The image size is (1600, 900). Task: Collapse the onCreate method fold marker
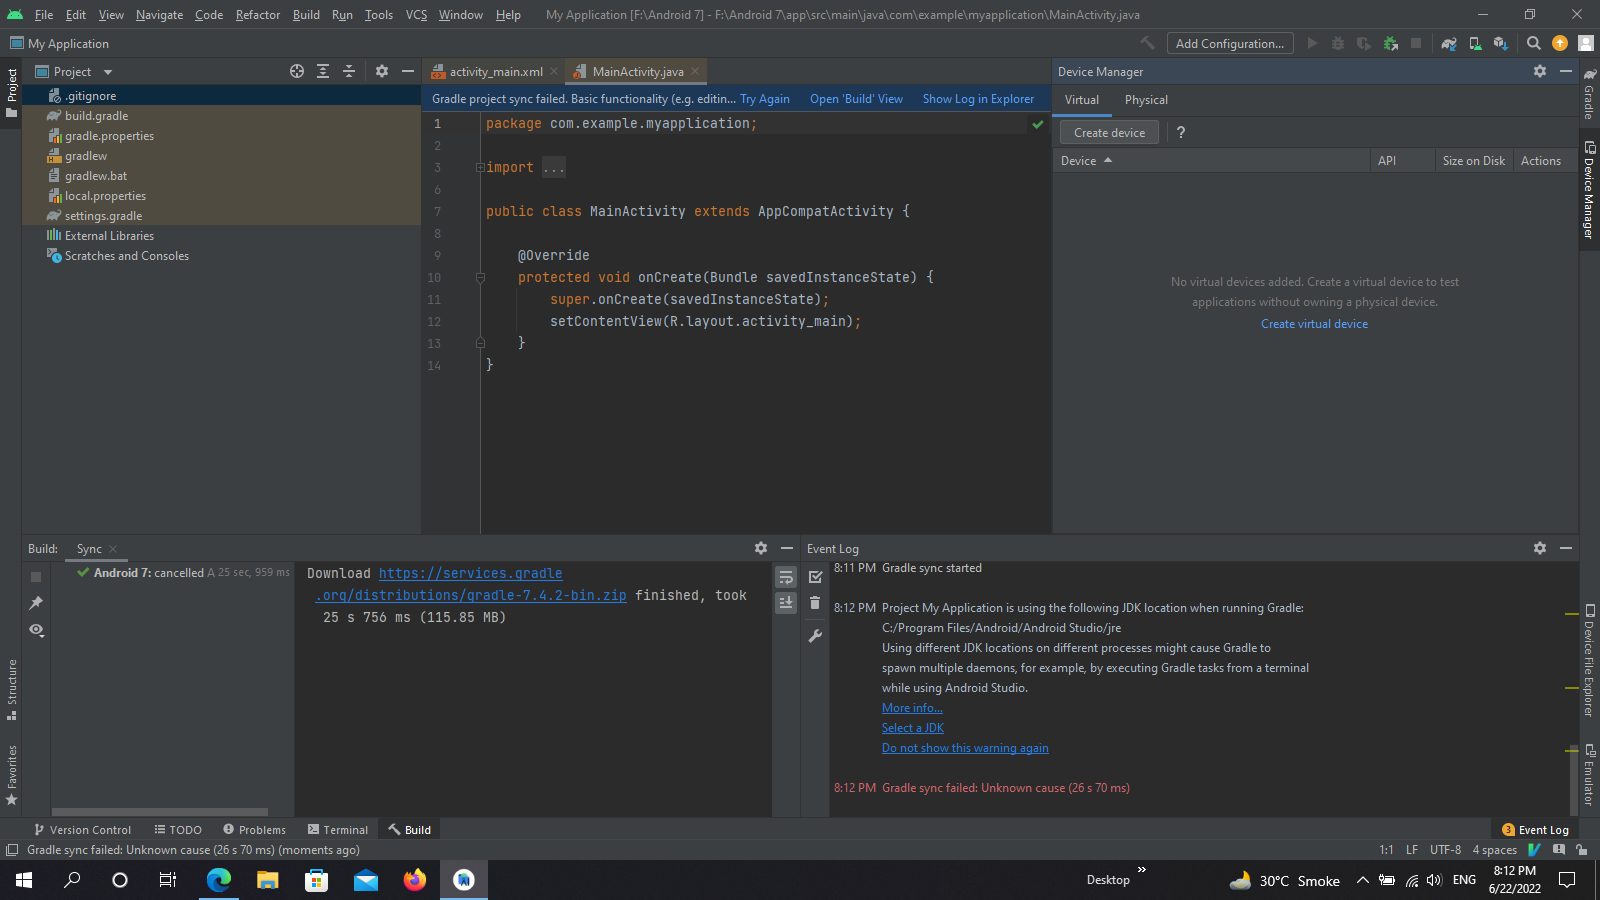[x=480, y=277]
